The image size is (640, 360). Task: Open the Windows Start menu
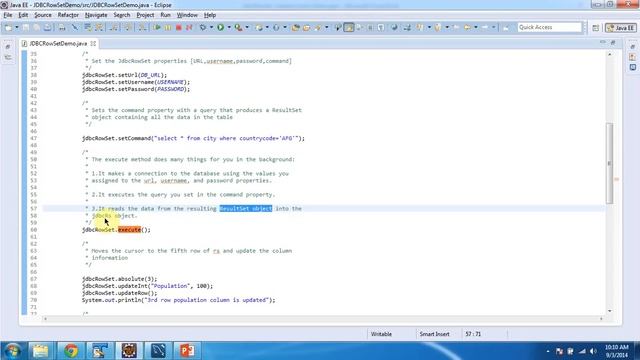[x=12, y=351]
